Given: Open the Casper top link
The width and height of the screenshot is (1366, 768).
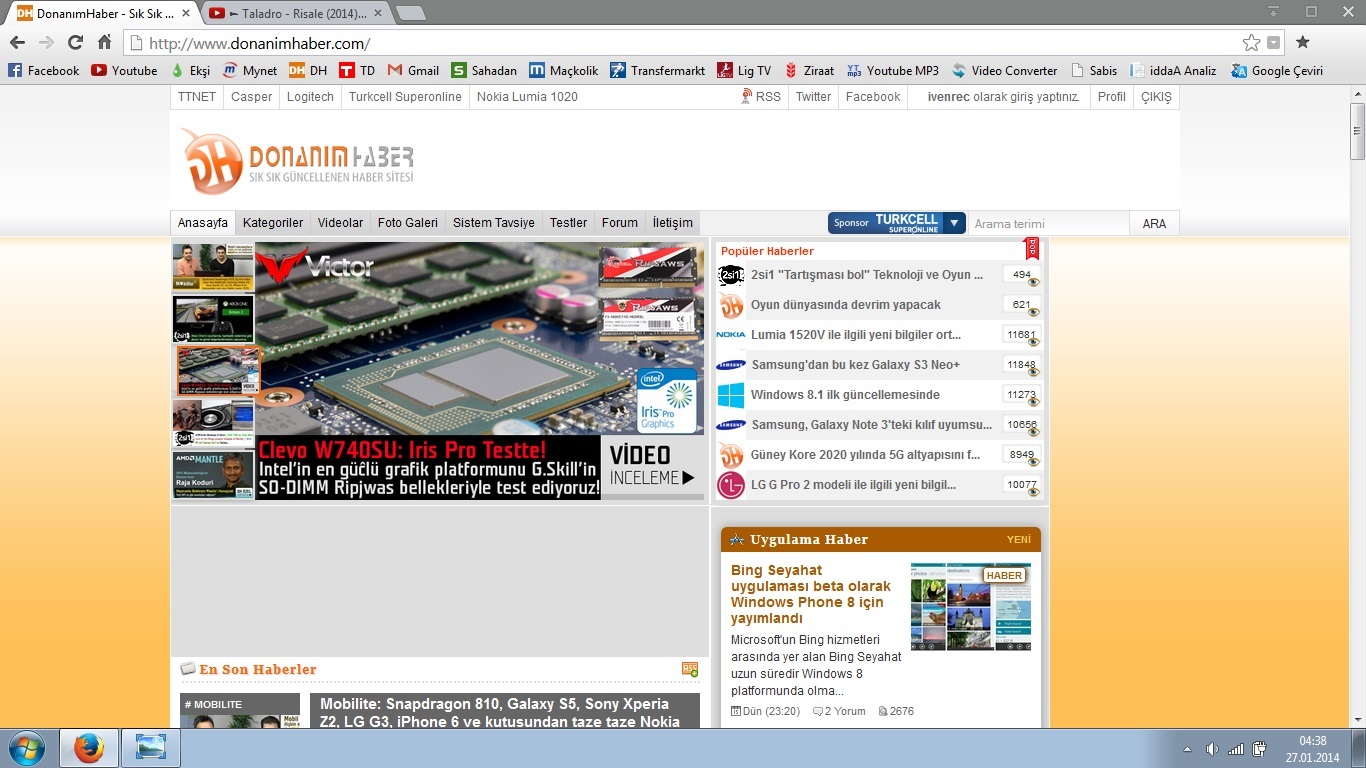Looking at the screenshot, I should point(252,97).
